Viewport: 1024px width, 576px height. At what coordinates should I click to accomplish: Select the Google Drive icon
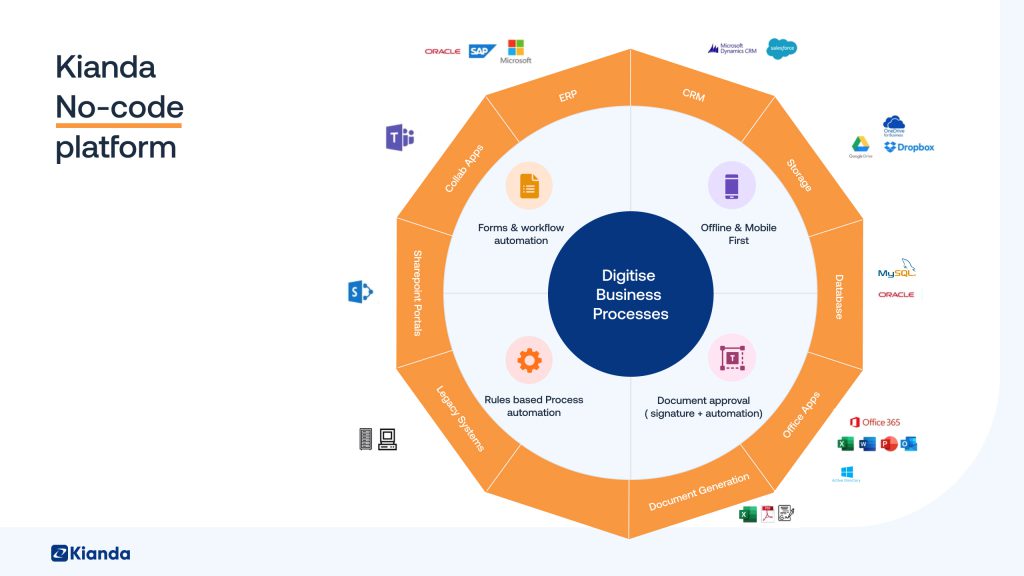tap(861, 146)
